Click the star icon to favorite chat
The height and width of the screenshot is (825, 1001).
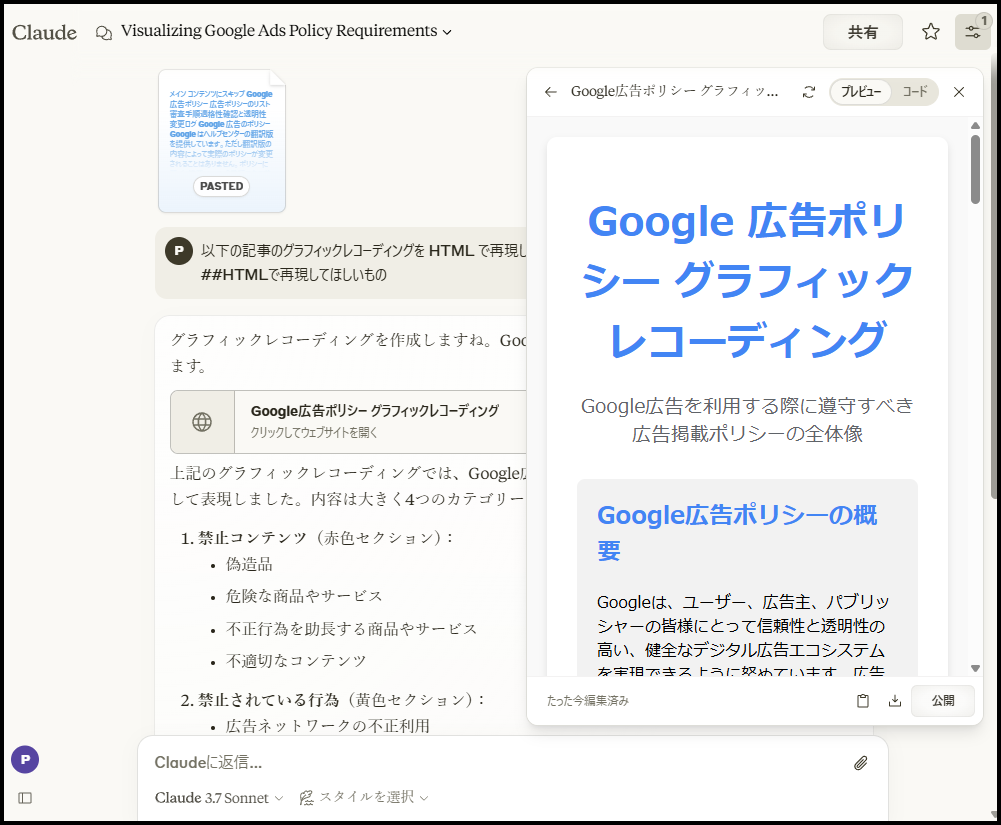click(930, 32)
